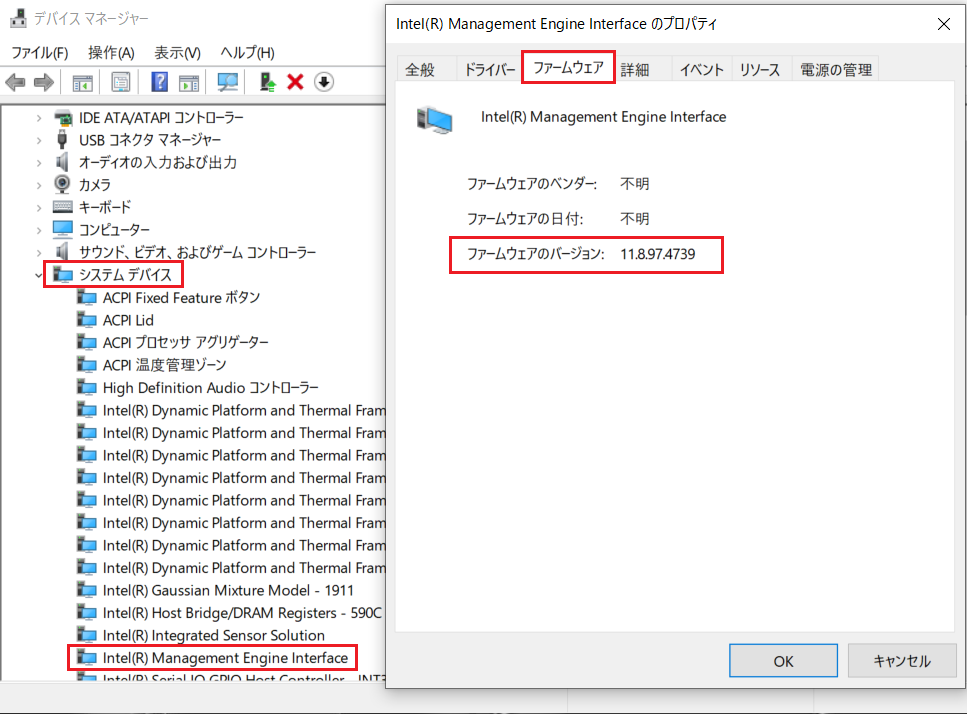Open the ヘルプ(H) menu
967x714 pixels.
[x=248, y=52]
